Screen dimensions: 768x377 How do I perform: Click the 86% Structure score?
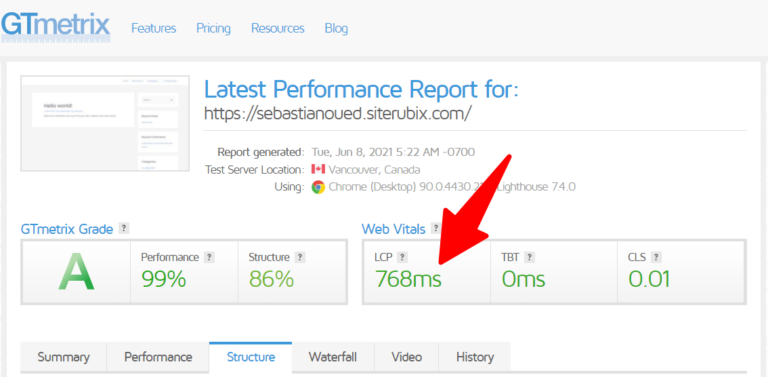tap(271, 279)
